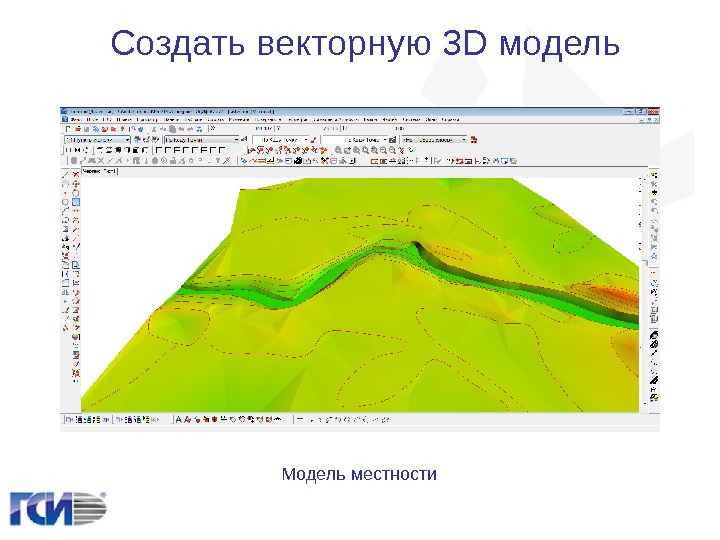
Task: Click the orange icon after last properties dropdown
Action: pyautogui.click(x=474, y=140)
